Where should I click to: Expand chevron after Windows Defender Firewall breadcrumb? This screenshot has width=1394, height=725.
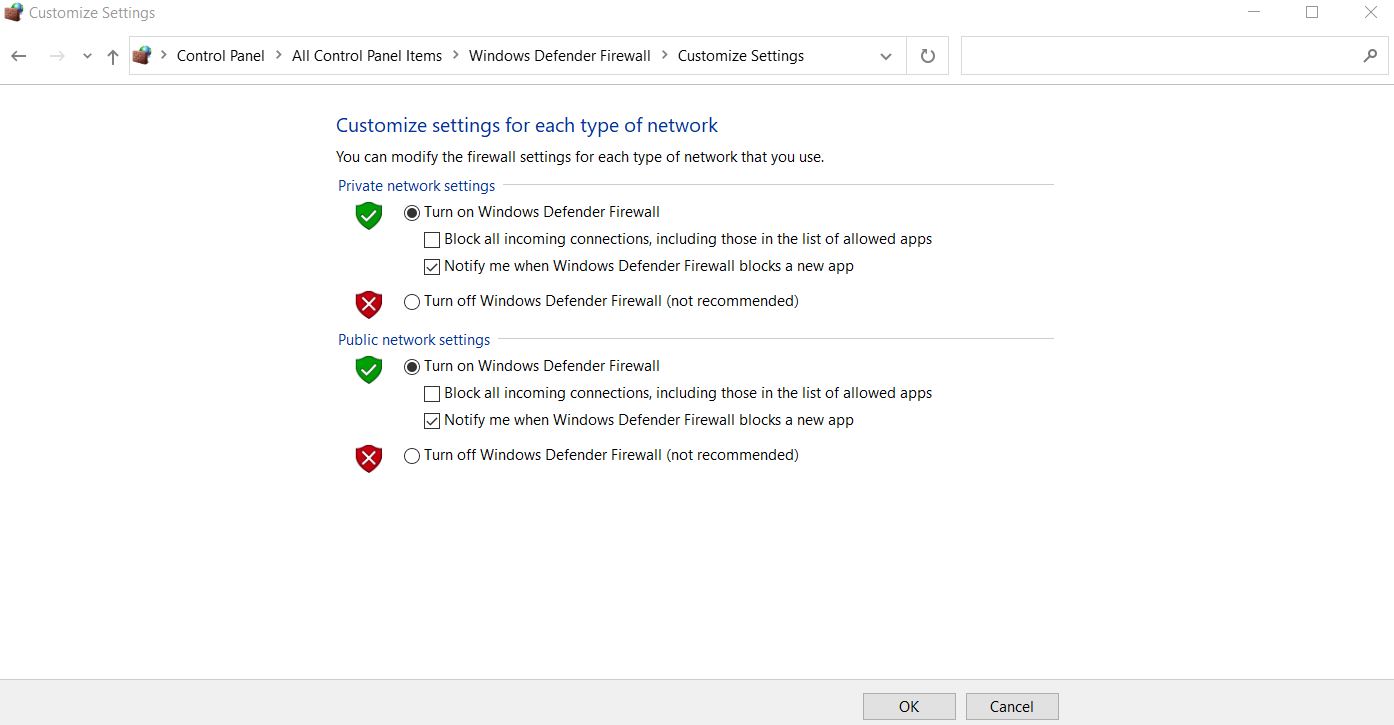(x=665, y=56)
